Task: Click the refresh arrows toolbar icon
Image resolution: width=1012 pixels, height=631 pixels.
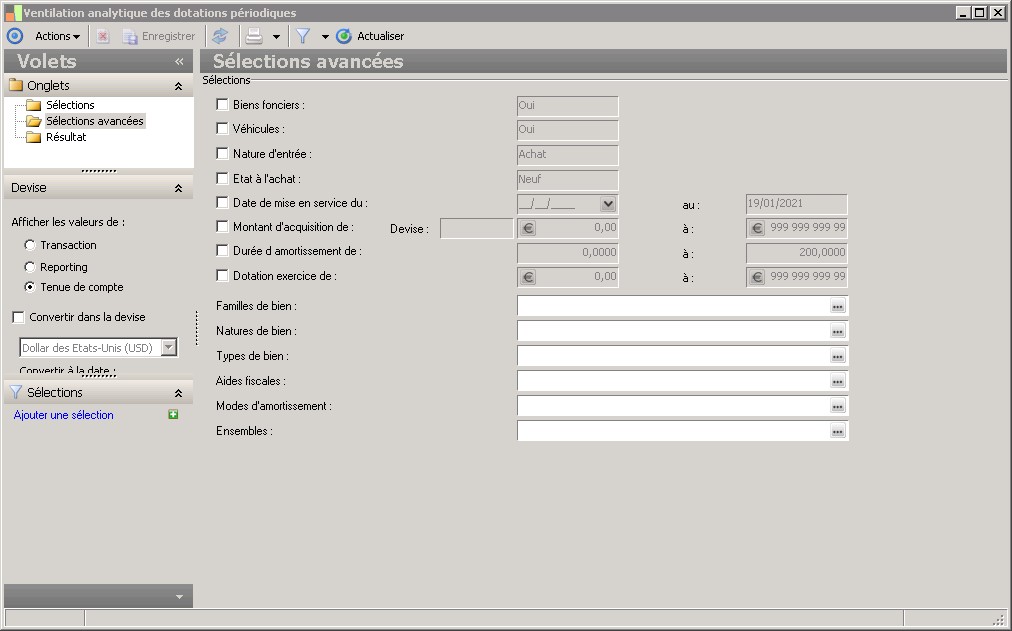Action: 220,36
